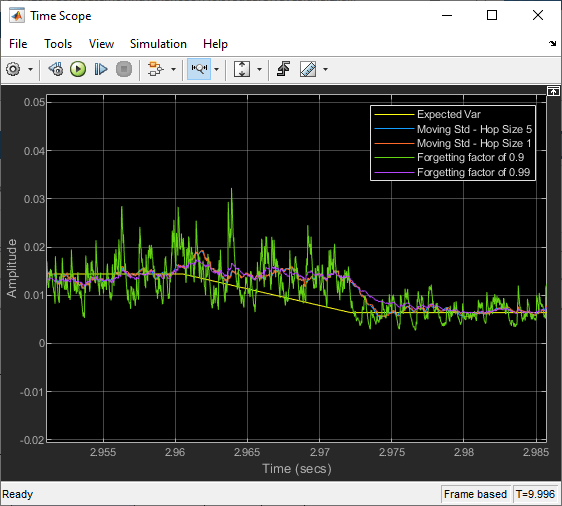
Task: Toggle the Zoom X-axis tool
Action: click(x=199, y=69)
